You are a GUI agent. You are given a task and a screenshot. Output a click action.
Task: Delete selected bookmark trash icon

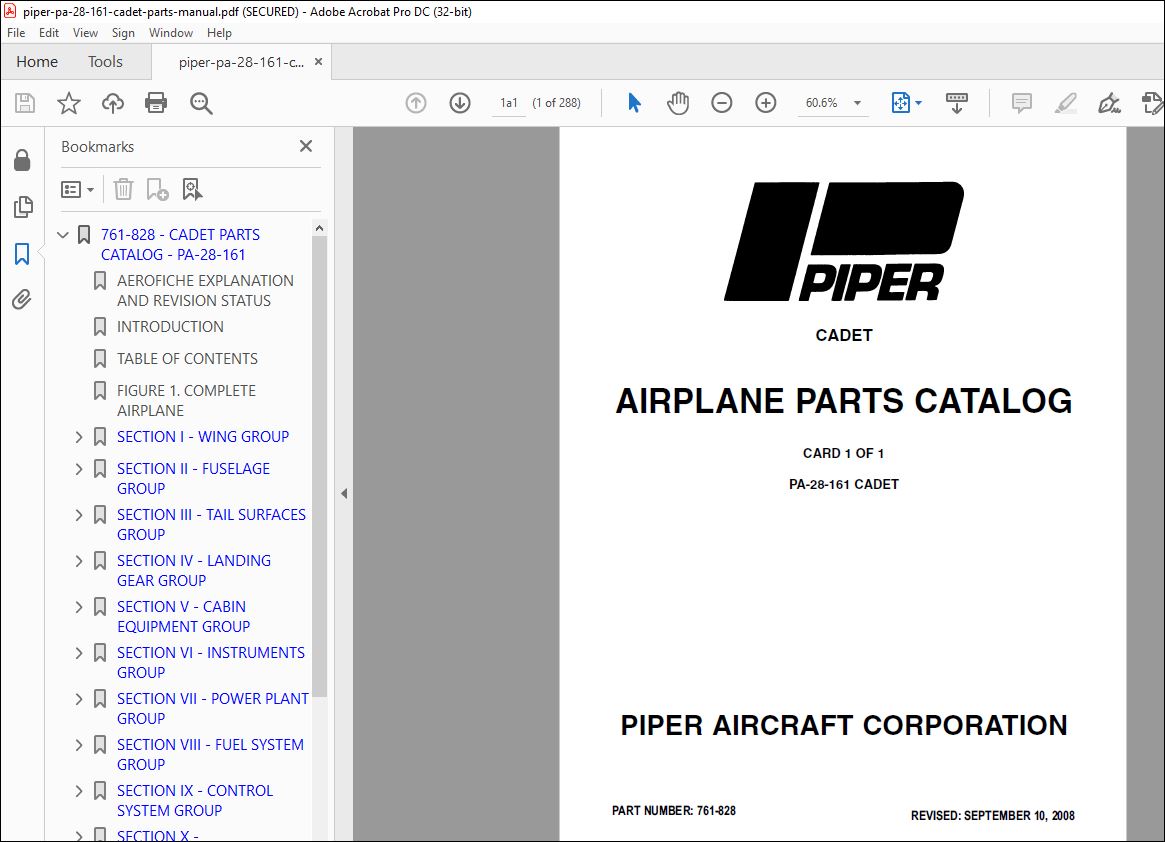[123, 190]
